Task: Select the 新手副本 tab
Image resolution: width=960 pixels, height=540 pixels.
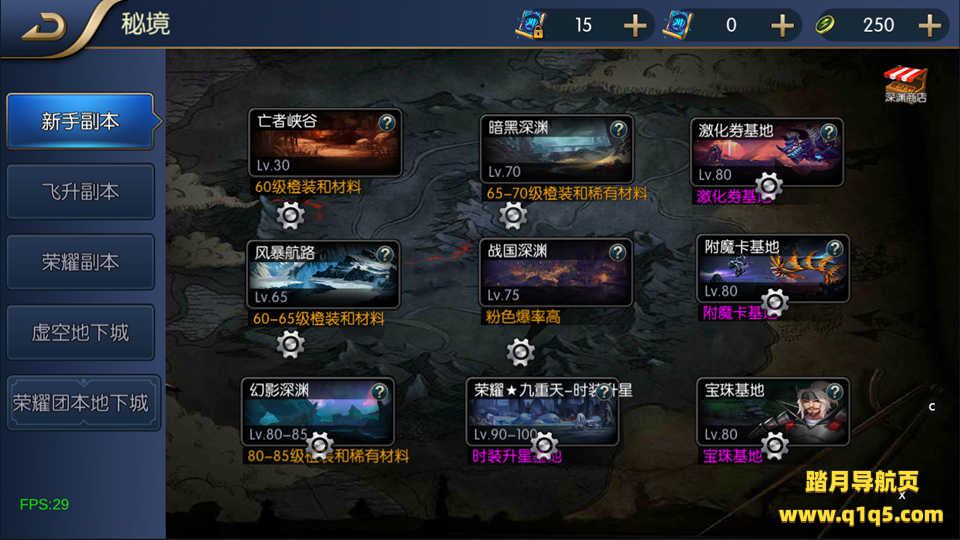Action: click(x=80, y=121)
